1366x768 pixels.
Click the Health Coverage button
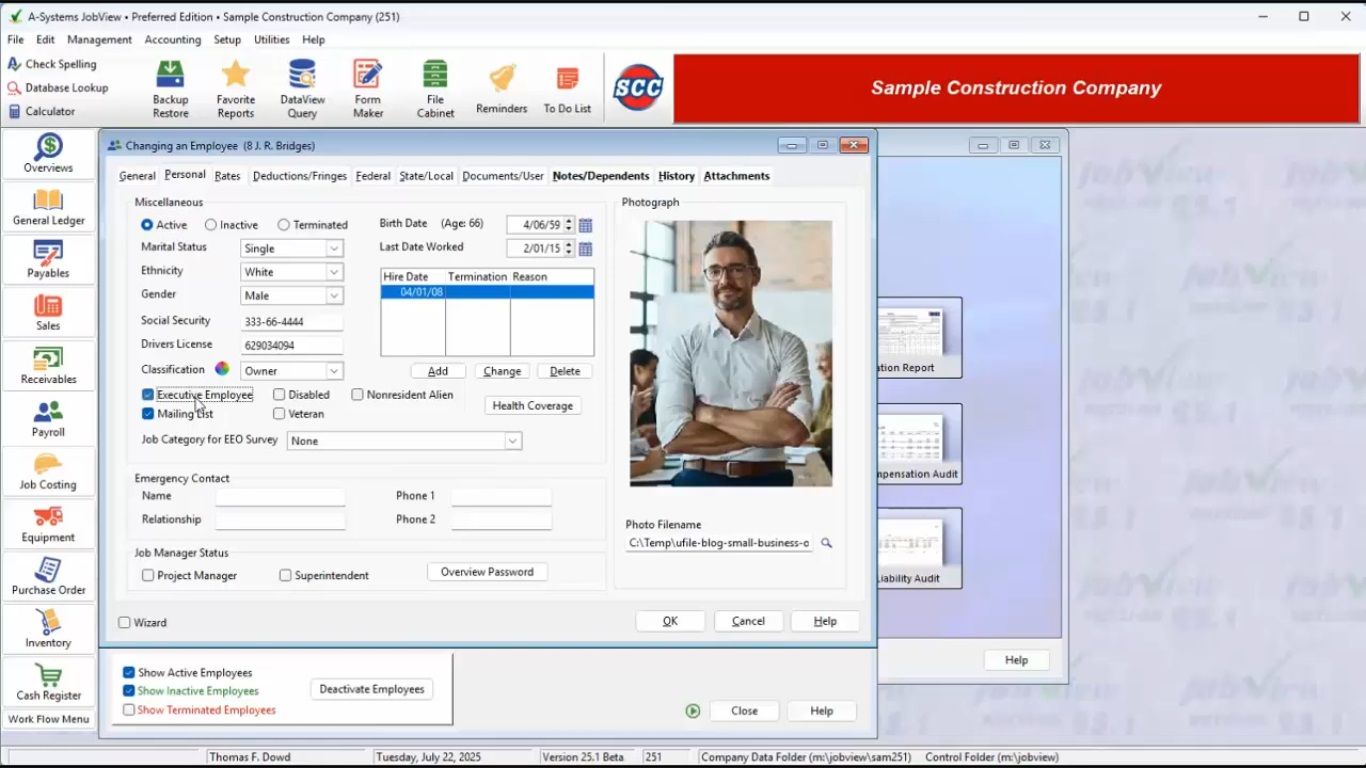532,406
